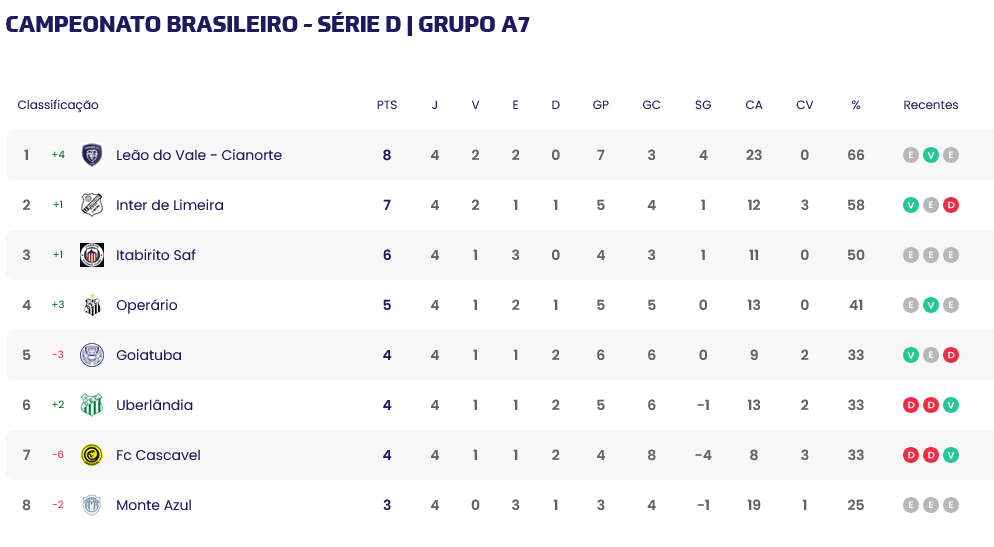Viewport: 994px width, 547px height.
Task: Click the Uberlândia green crest icon
Action: 92,405
